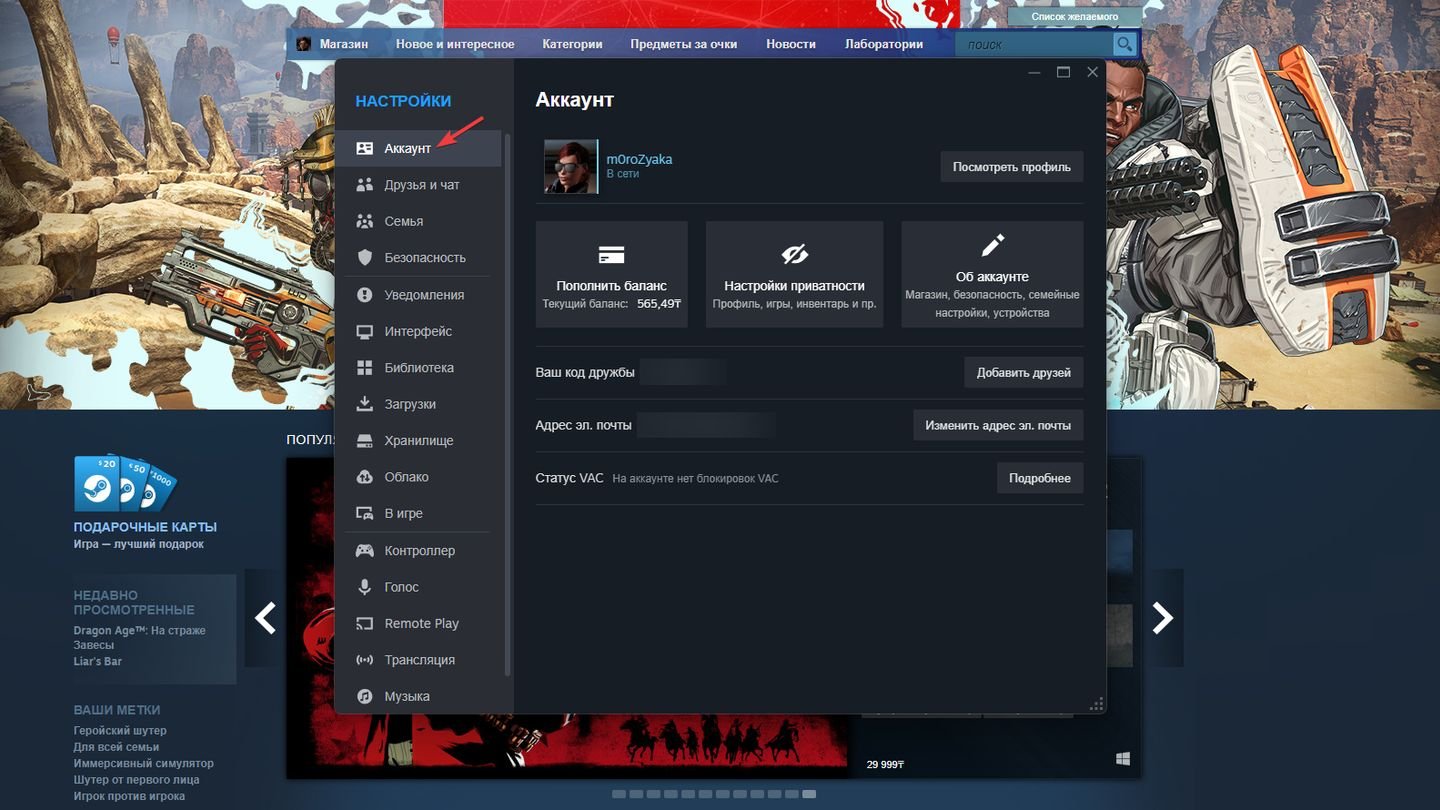The width and height of the screenshot is (1440, 810).
Task: Open the Магазин store menu
Action: pyautogui.click(x=344, y=44)
